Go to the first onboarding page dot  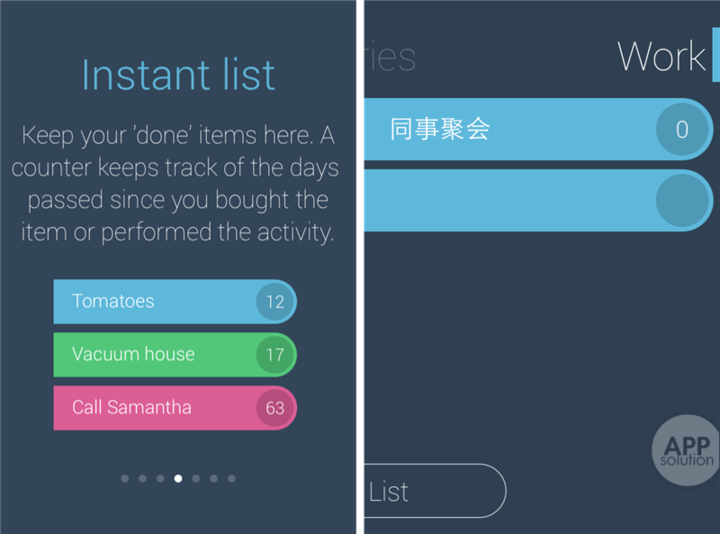click(x=125, y=479)
